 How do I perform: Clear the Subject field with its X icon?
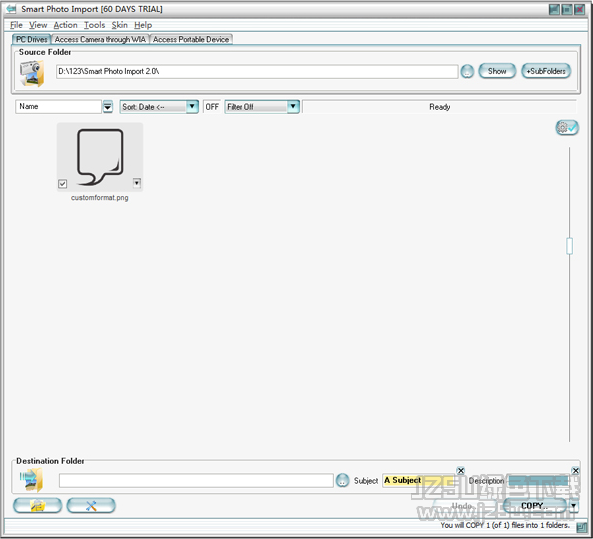pos(461,471)
